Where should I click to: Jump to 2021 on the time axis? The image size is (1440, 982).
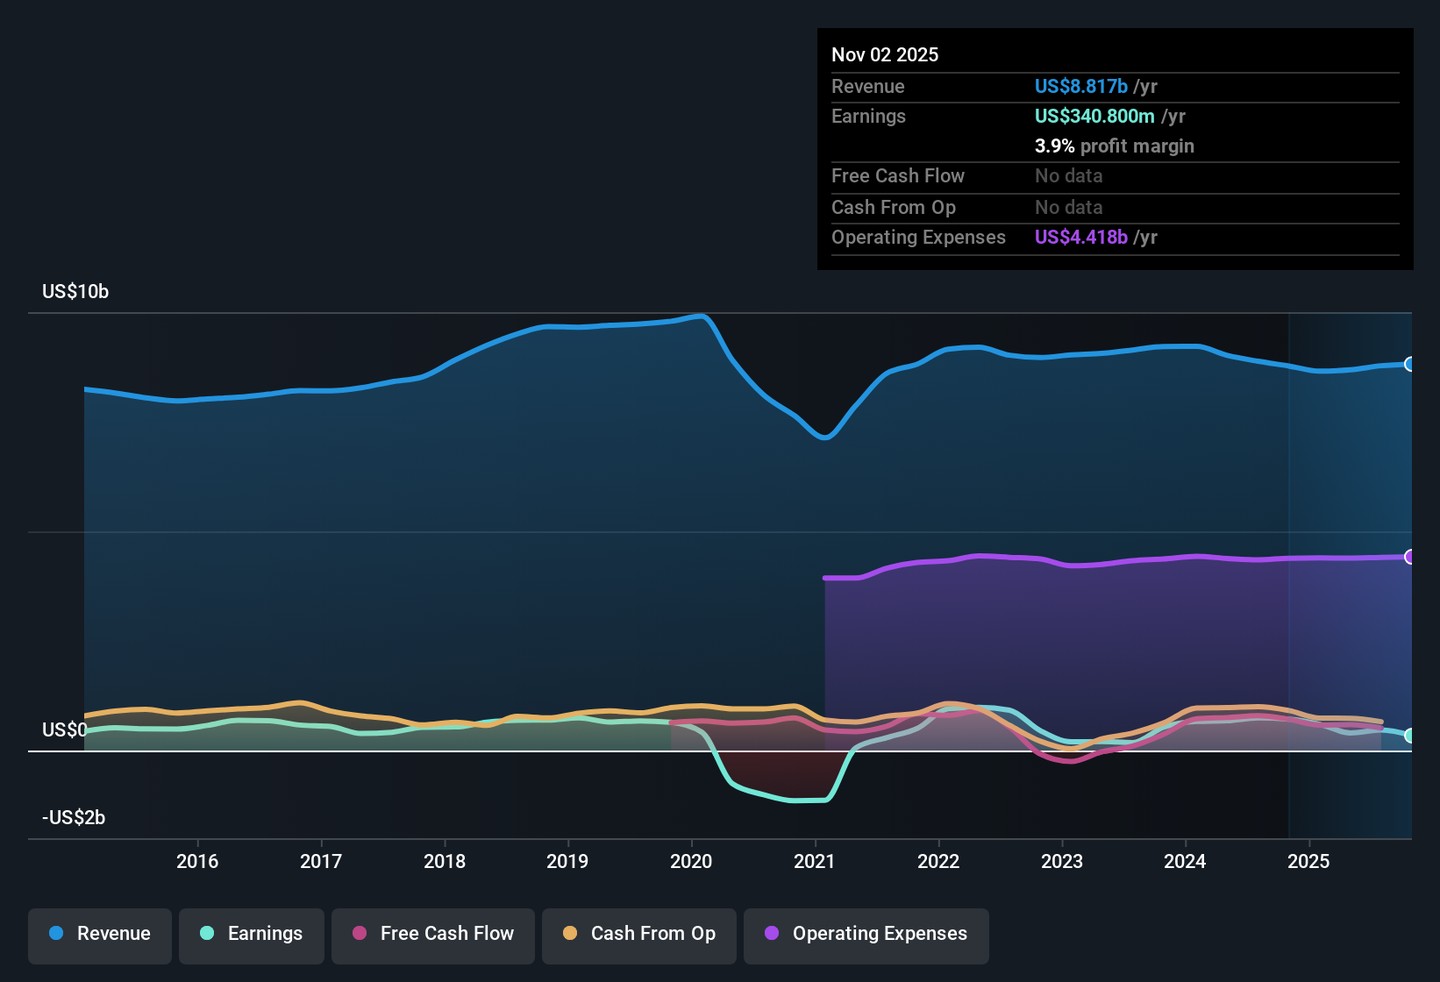tap(814, 861)
